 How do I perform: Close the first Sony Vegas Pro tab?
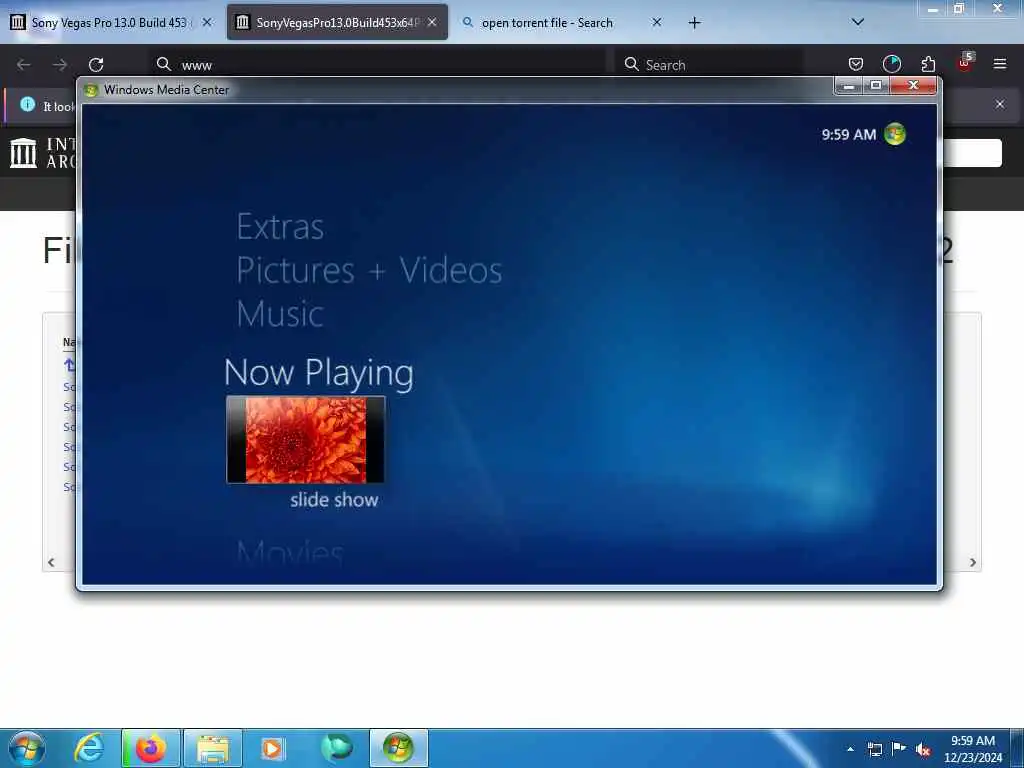(207, 22)
